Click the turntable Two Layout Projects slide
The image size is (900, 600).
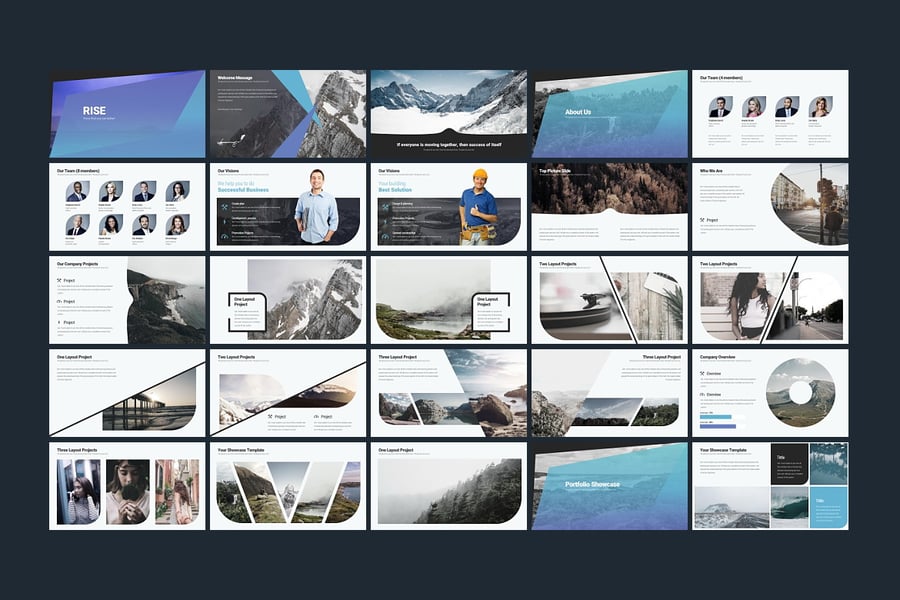609,300
